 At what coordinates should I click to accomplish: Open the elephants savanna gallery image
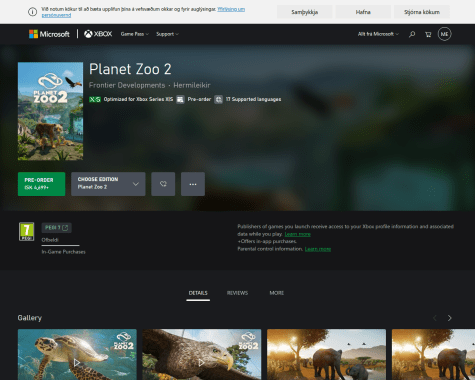(x=326, y=355)
